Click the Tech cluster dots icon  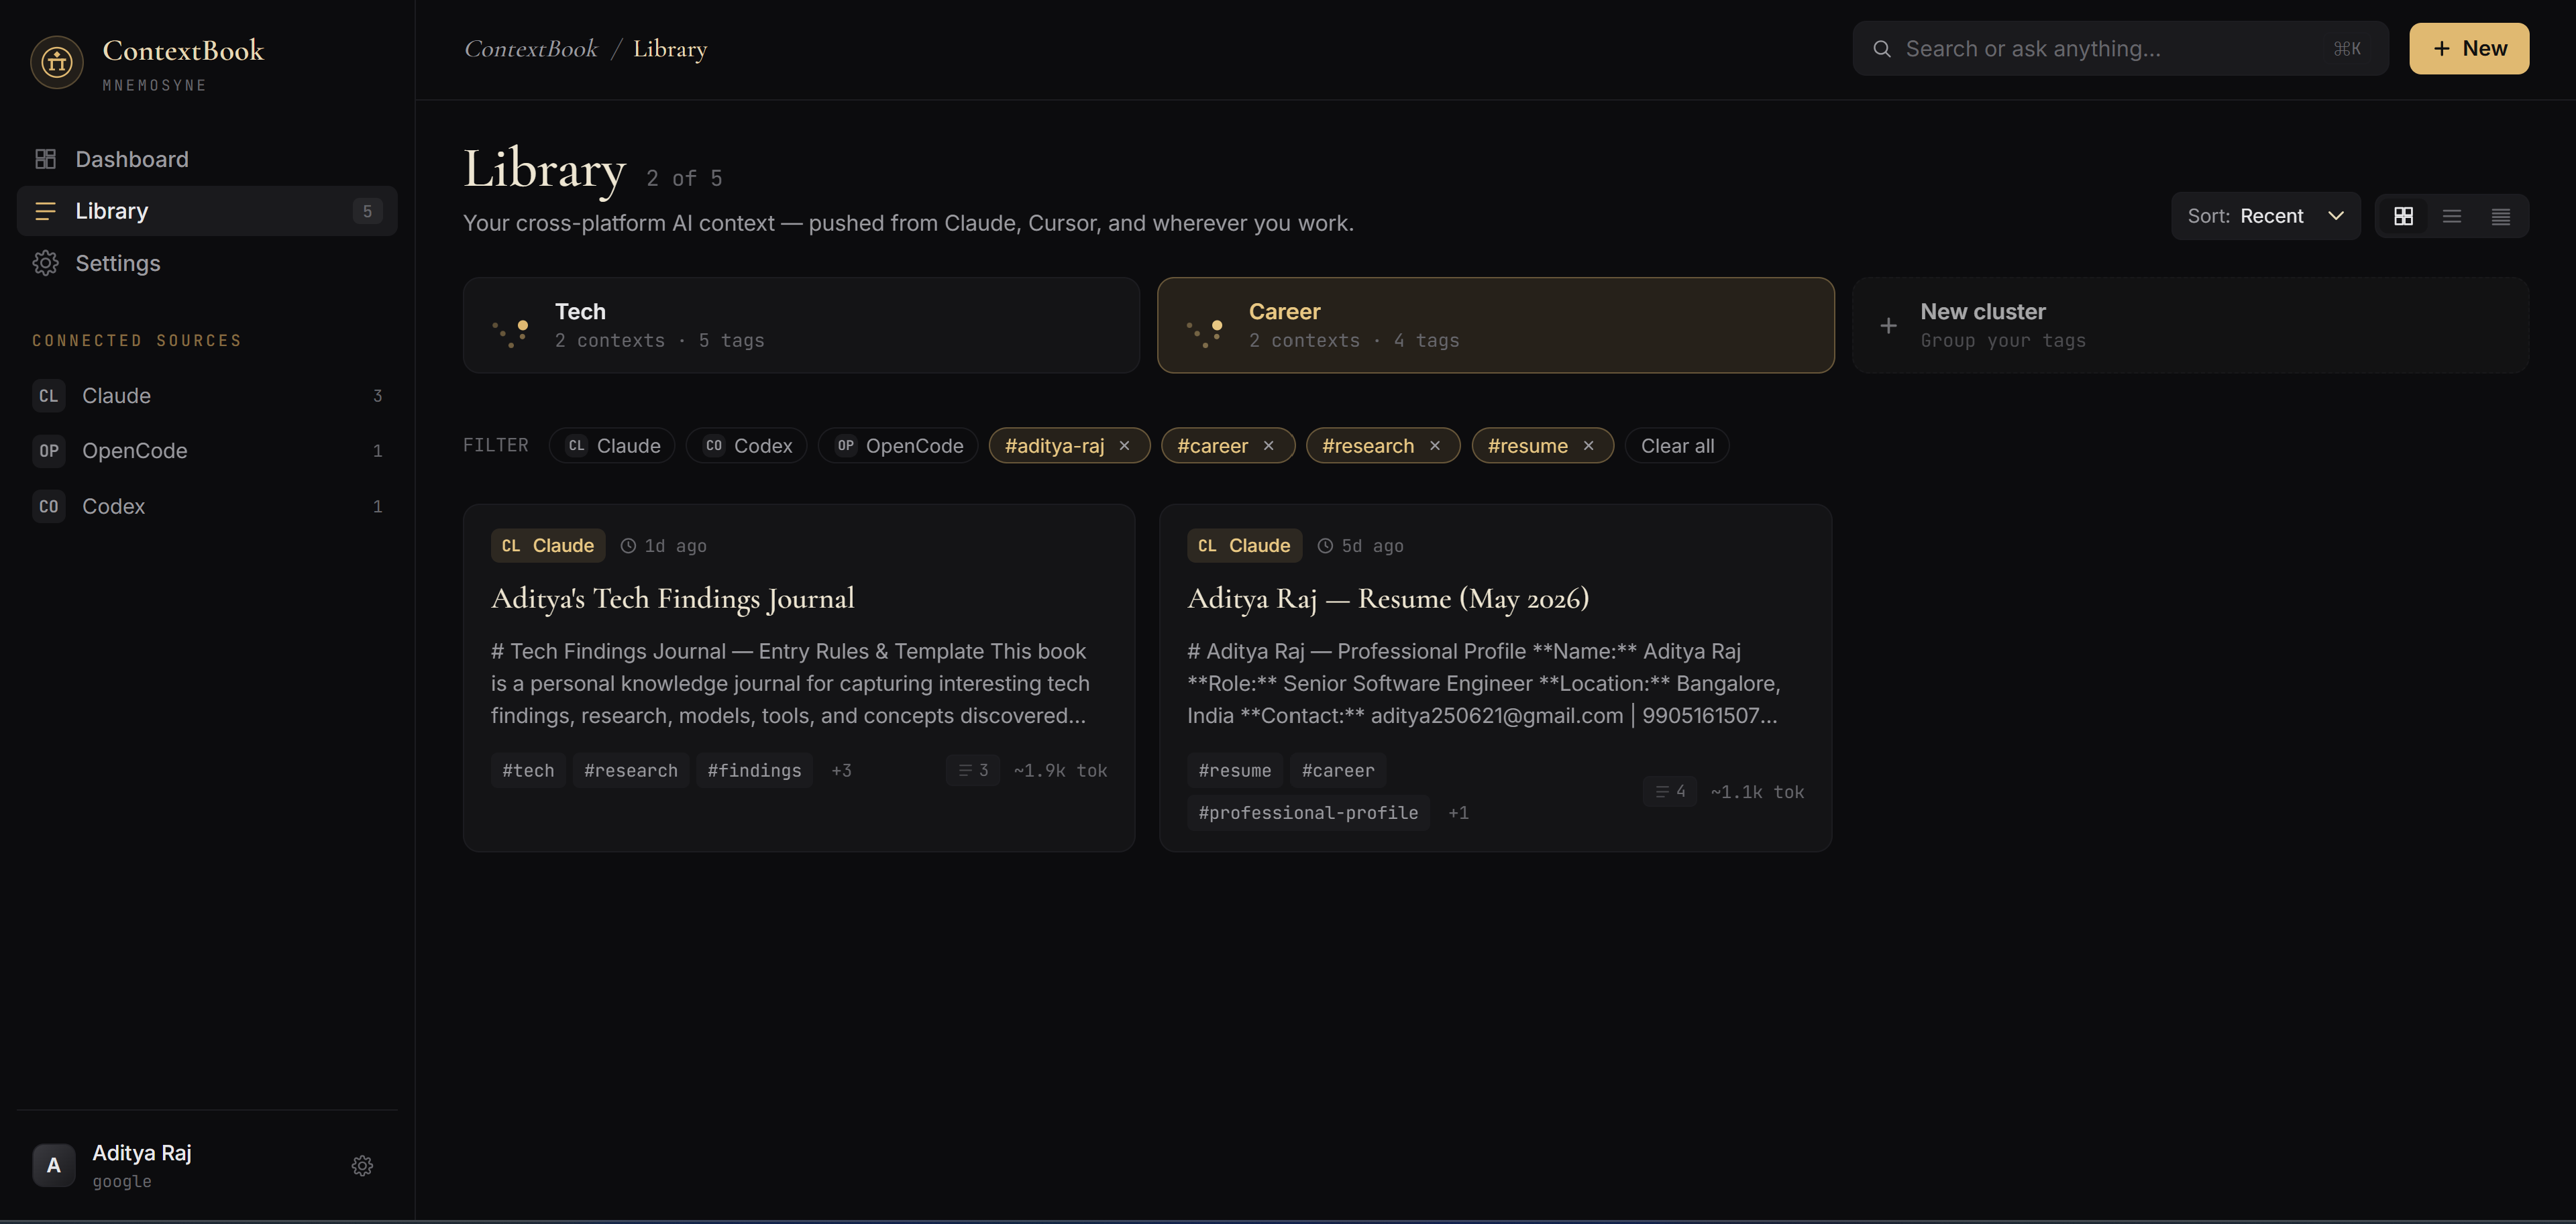point(511,333)
